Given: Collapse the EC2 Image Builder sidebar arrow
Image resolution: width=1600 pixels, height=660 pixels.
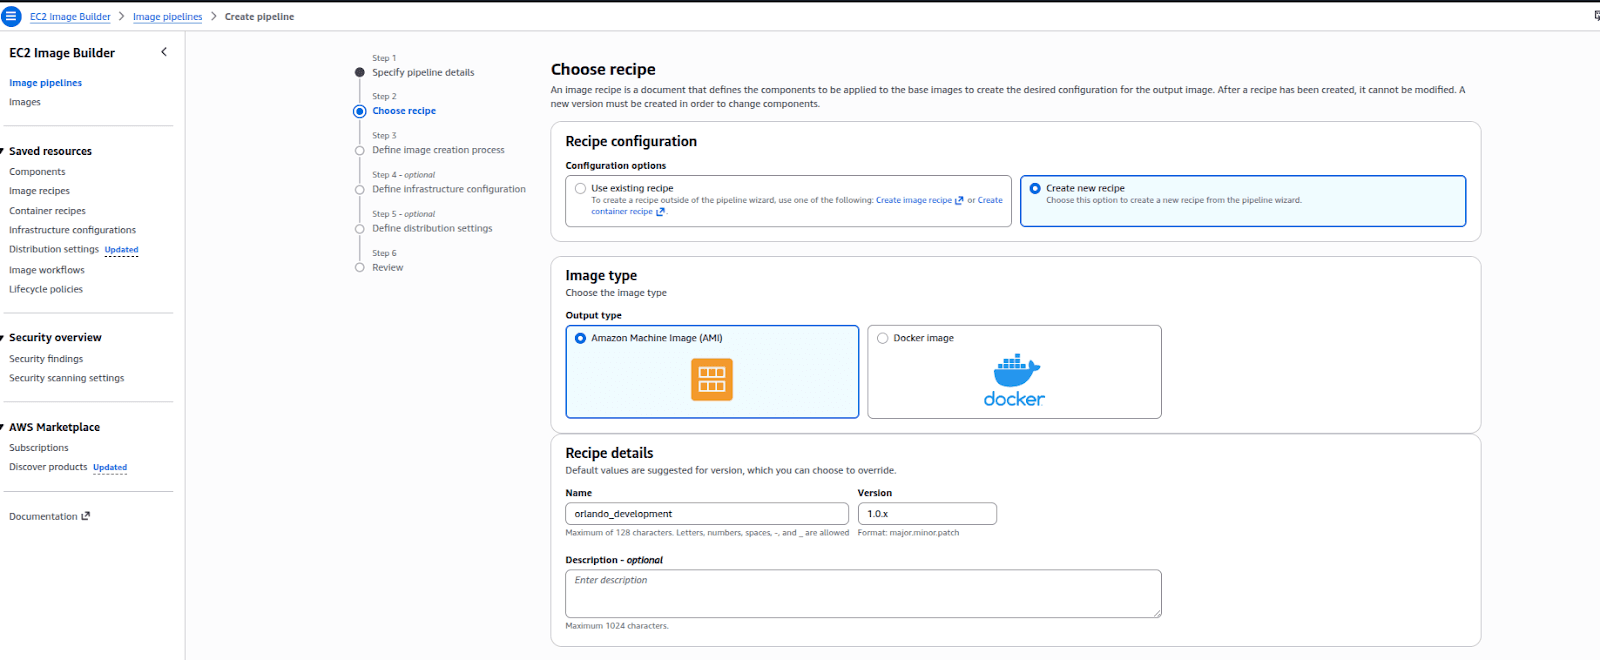Looking at the screenshot, I should tap(164, 52).
